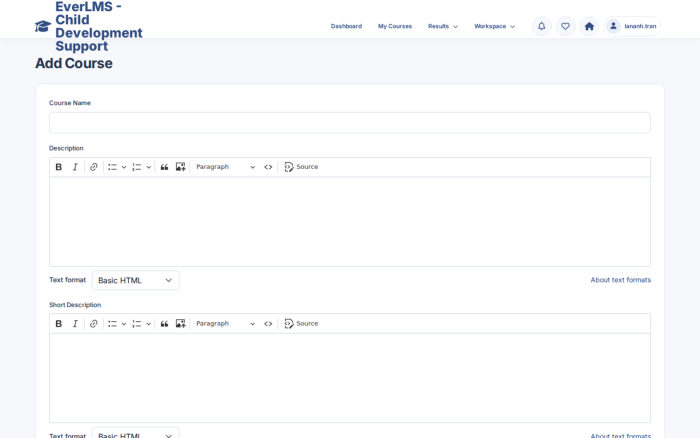Expand bulleted list styles in Description editor

click(x=124, y=167)
